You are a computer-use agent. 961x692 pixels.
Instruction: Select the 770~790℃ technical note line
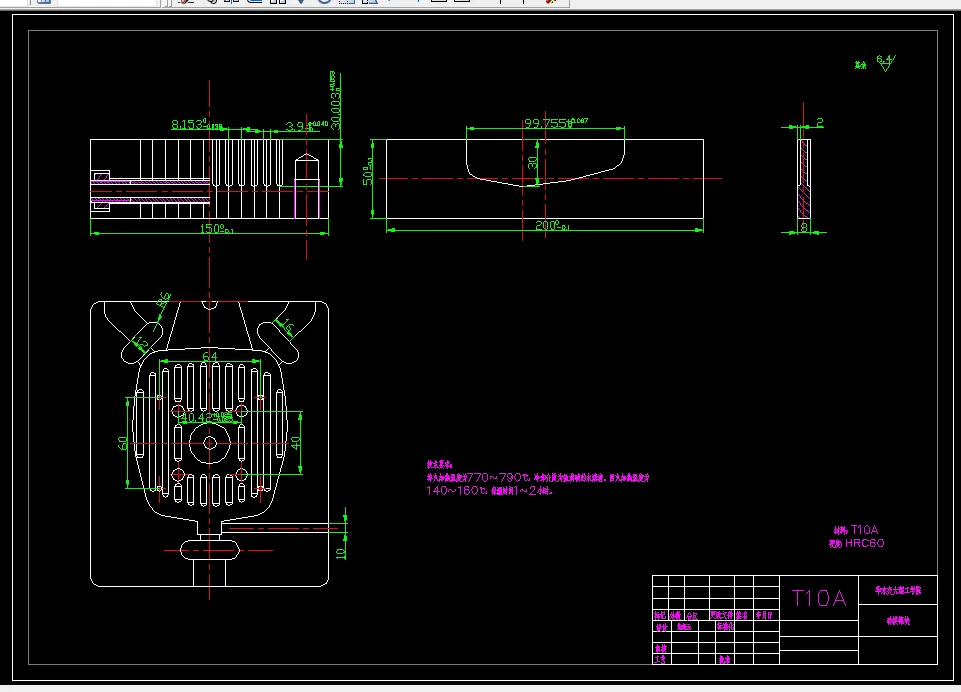[537, 477]
